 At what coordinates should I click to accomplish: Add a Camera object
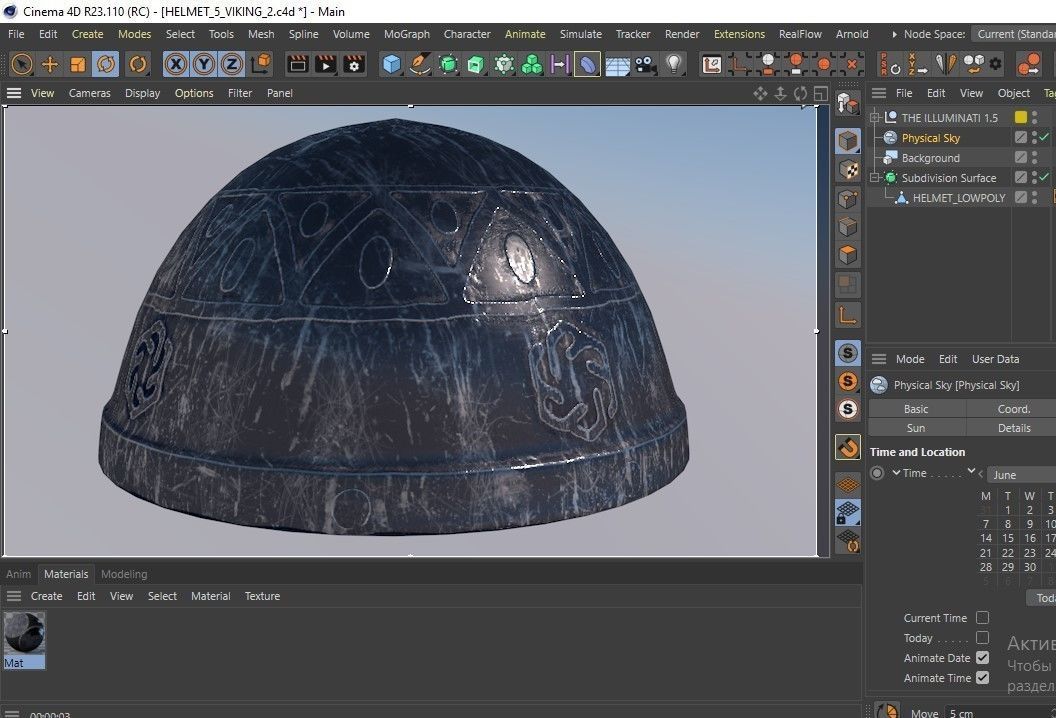pyautogui.click(x=645, y=64)
